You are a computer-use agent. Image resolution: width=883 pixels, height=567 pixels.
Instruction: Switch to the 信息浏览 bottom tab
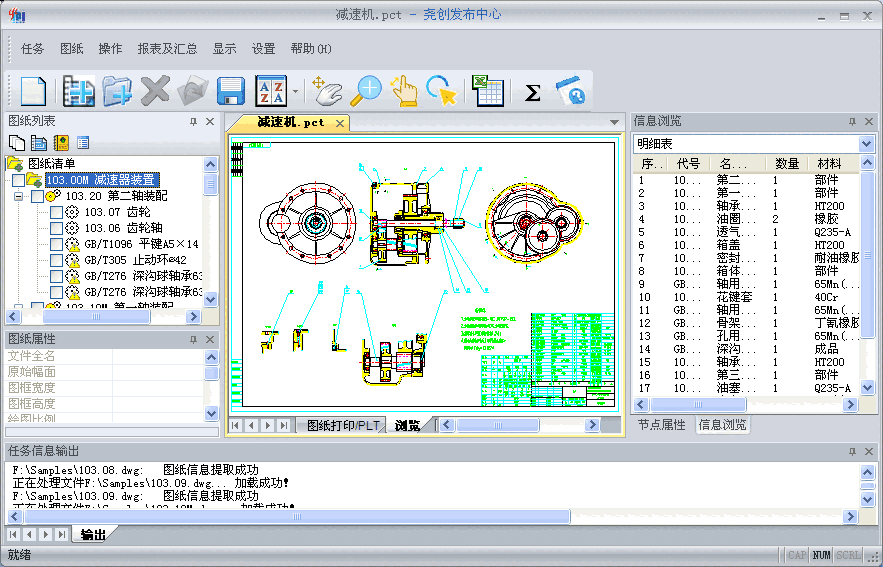[x=722, y=425]
